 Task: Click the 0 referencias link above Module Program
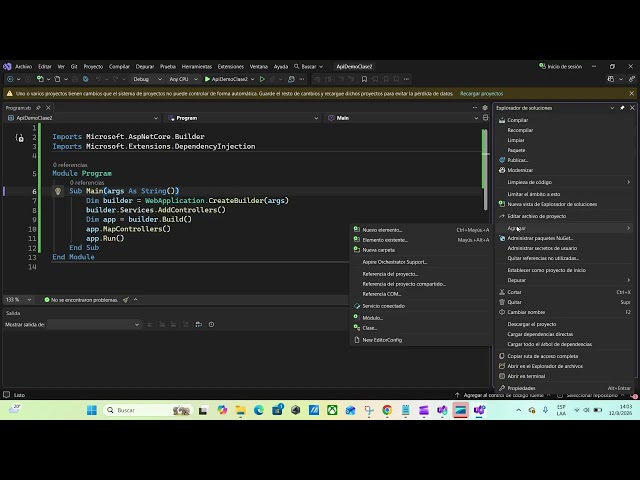[x=70, y=165]
